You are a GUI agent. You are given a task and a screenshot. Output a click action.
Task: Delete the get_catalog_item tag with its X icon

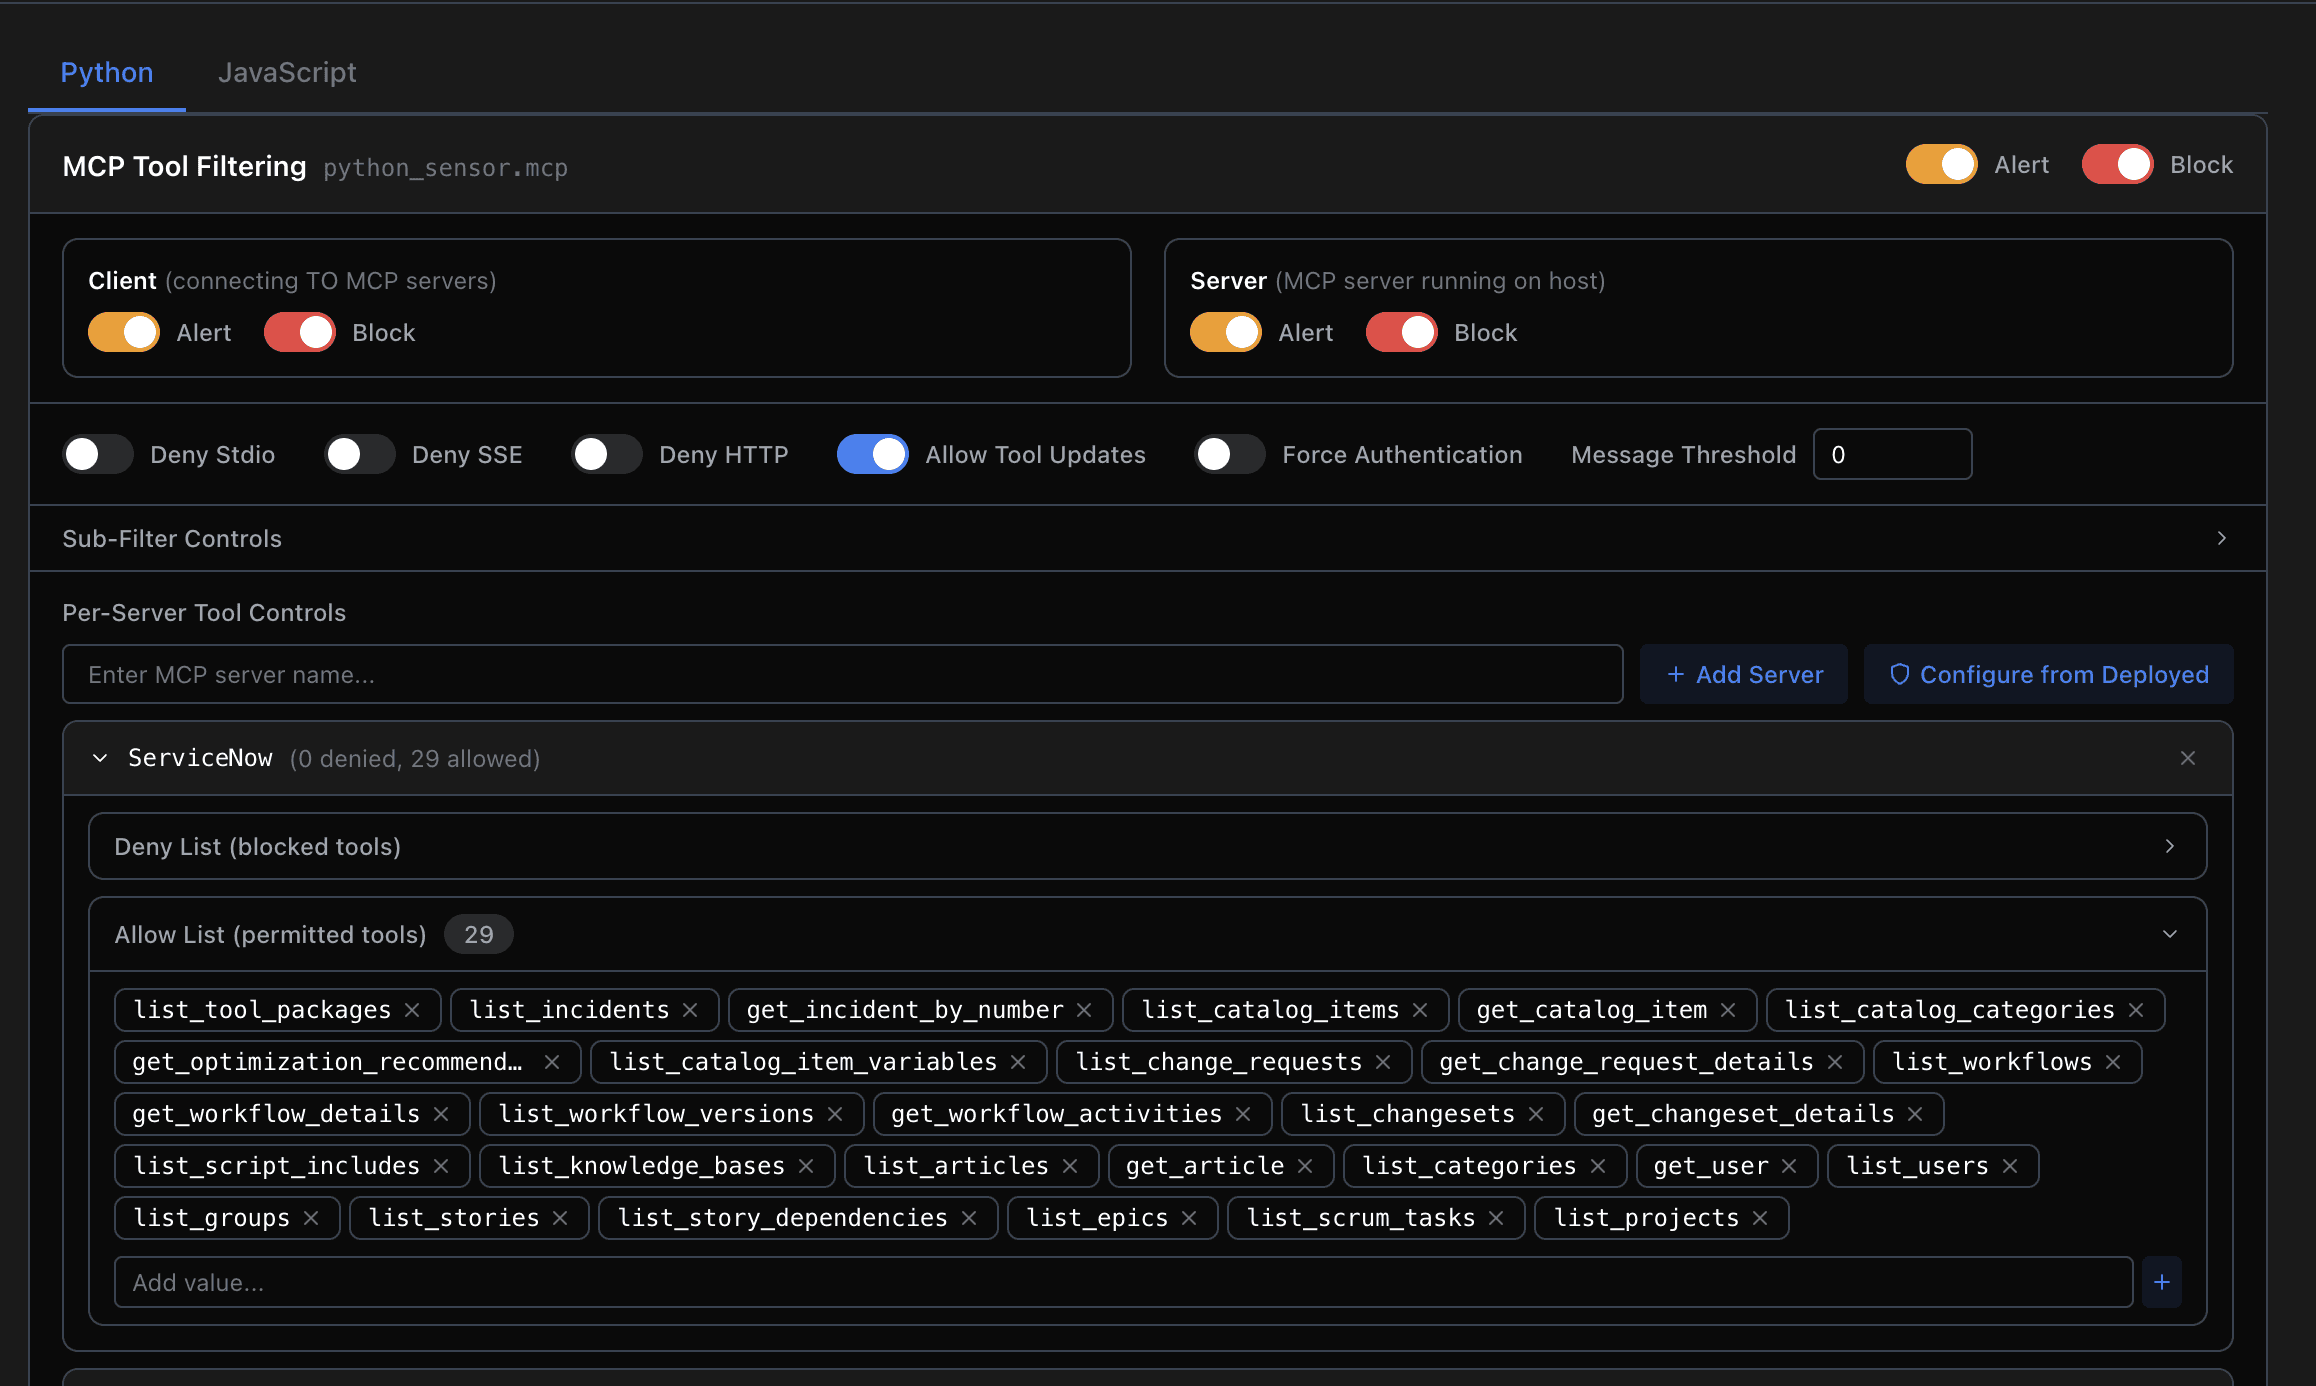[1728, 1010]
